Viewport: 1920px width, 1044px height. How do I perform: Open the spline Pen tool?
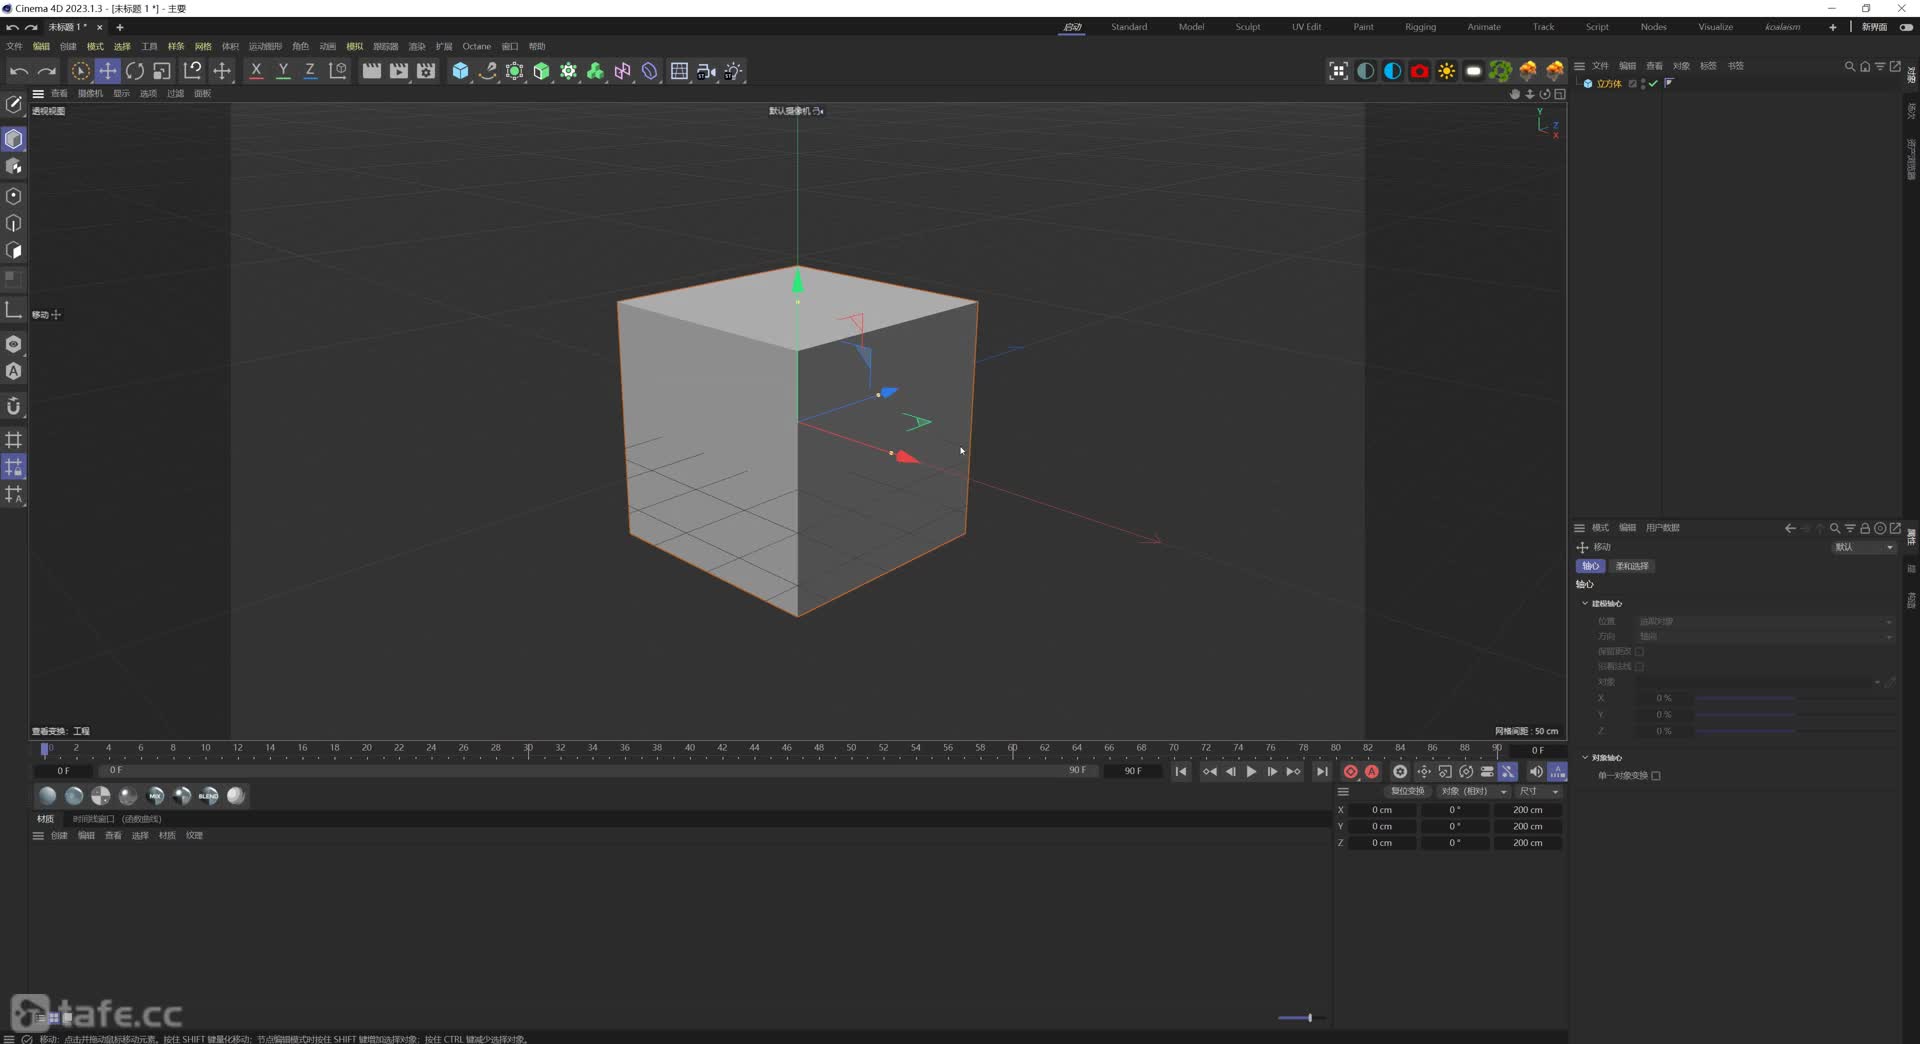(487, 71)
